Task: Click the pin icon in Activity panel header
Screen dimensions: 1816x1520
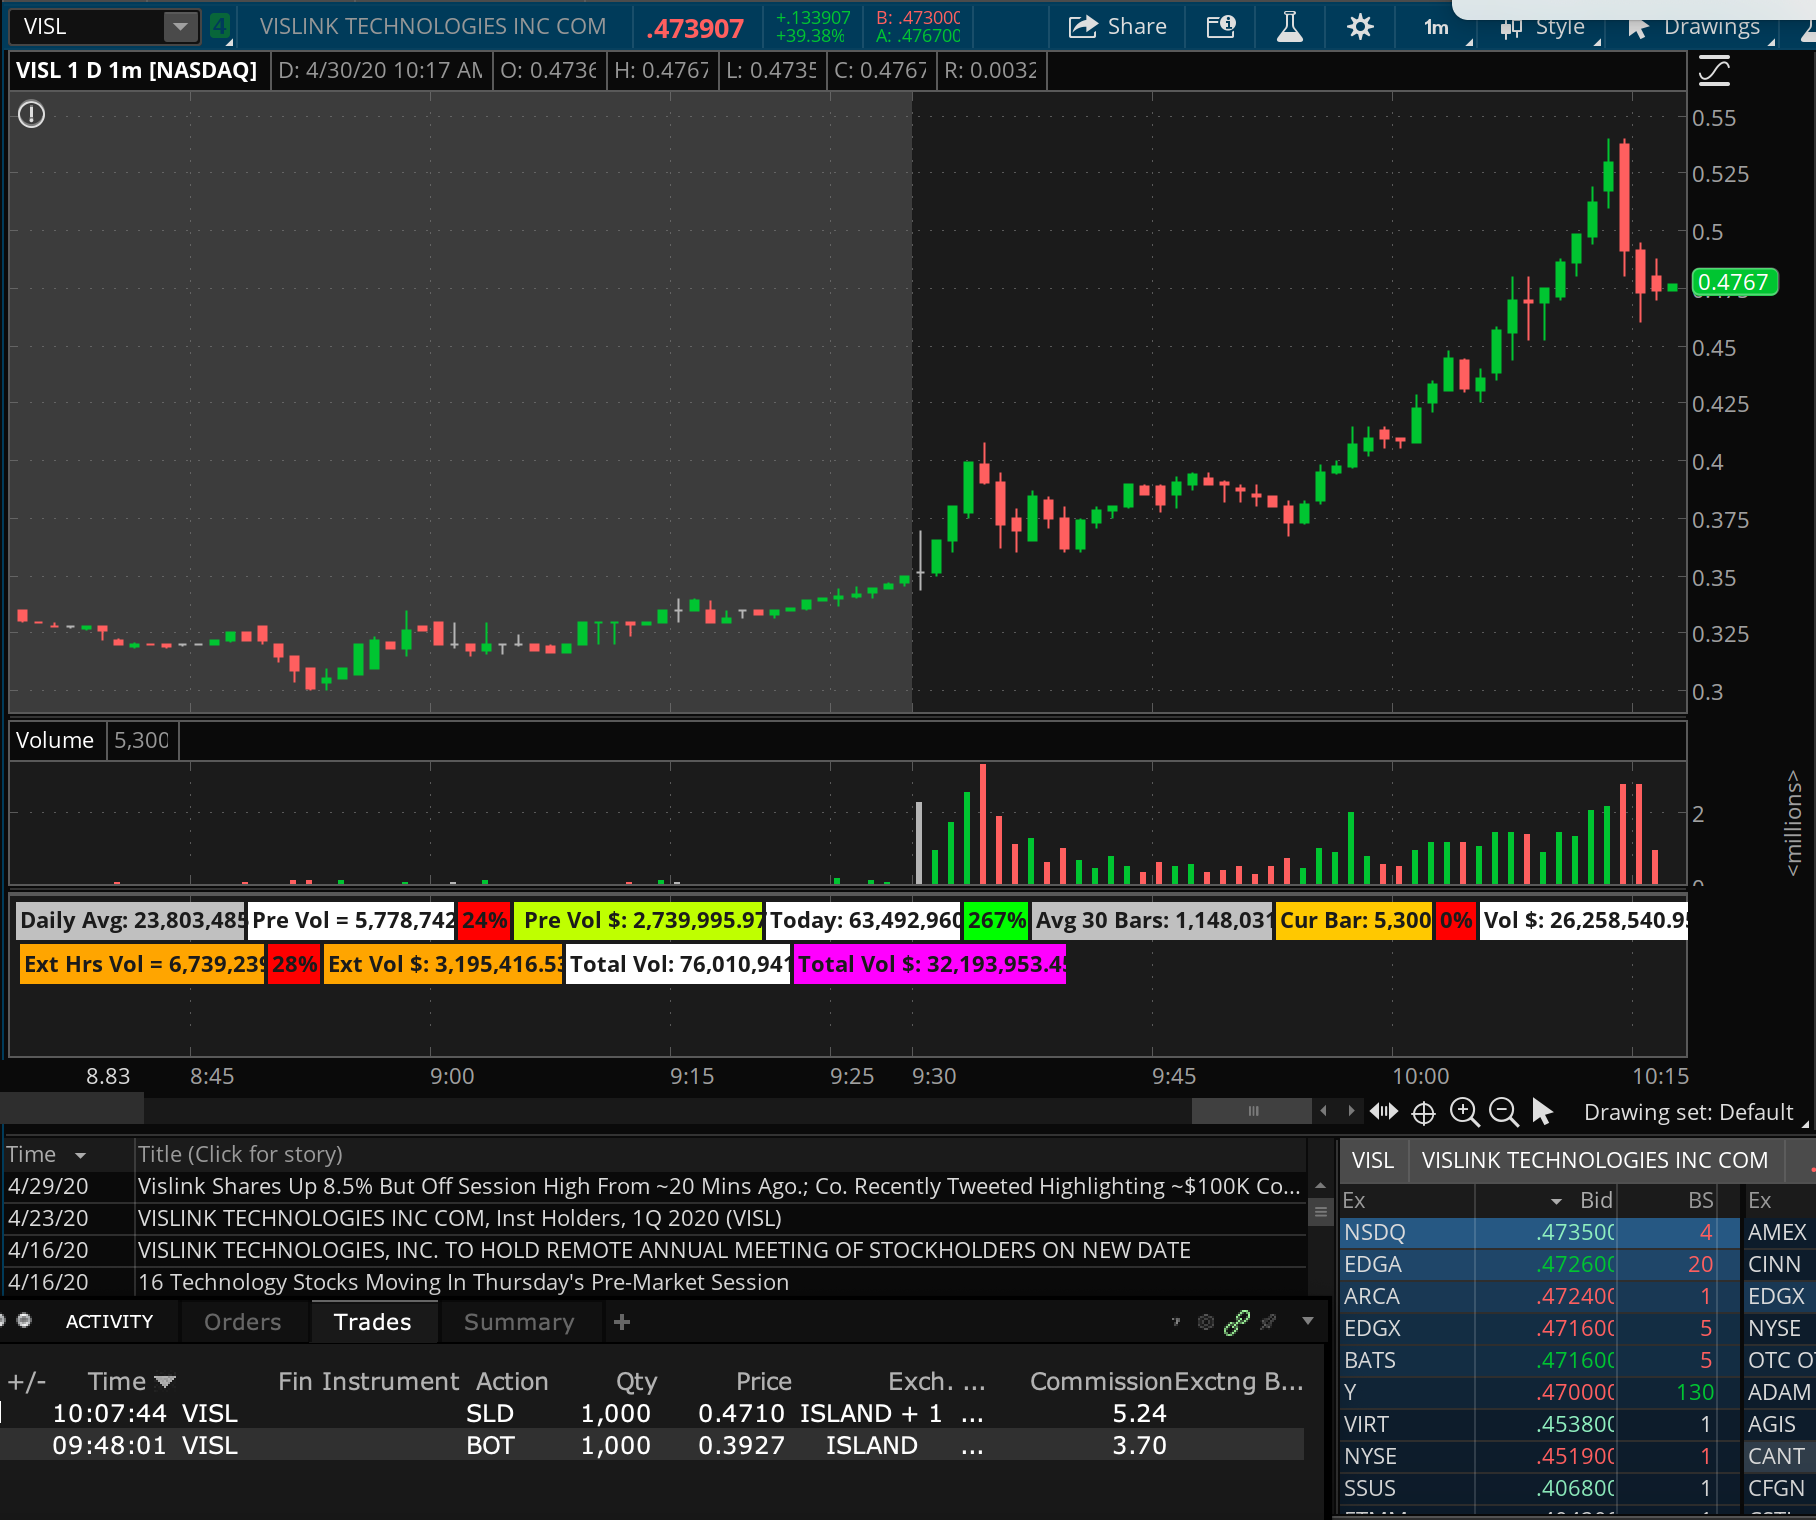Action: coord(1268,1322)
